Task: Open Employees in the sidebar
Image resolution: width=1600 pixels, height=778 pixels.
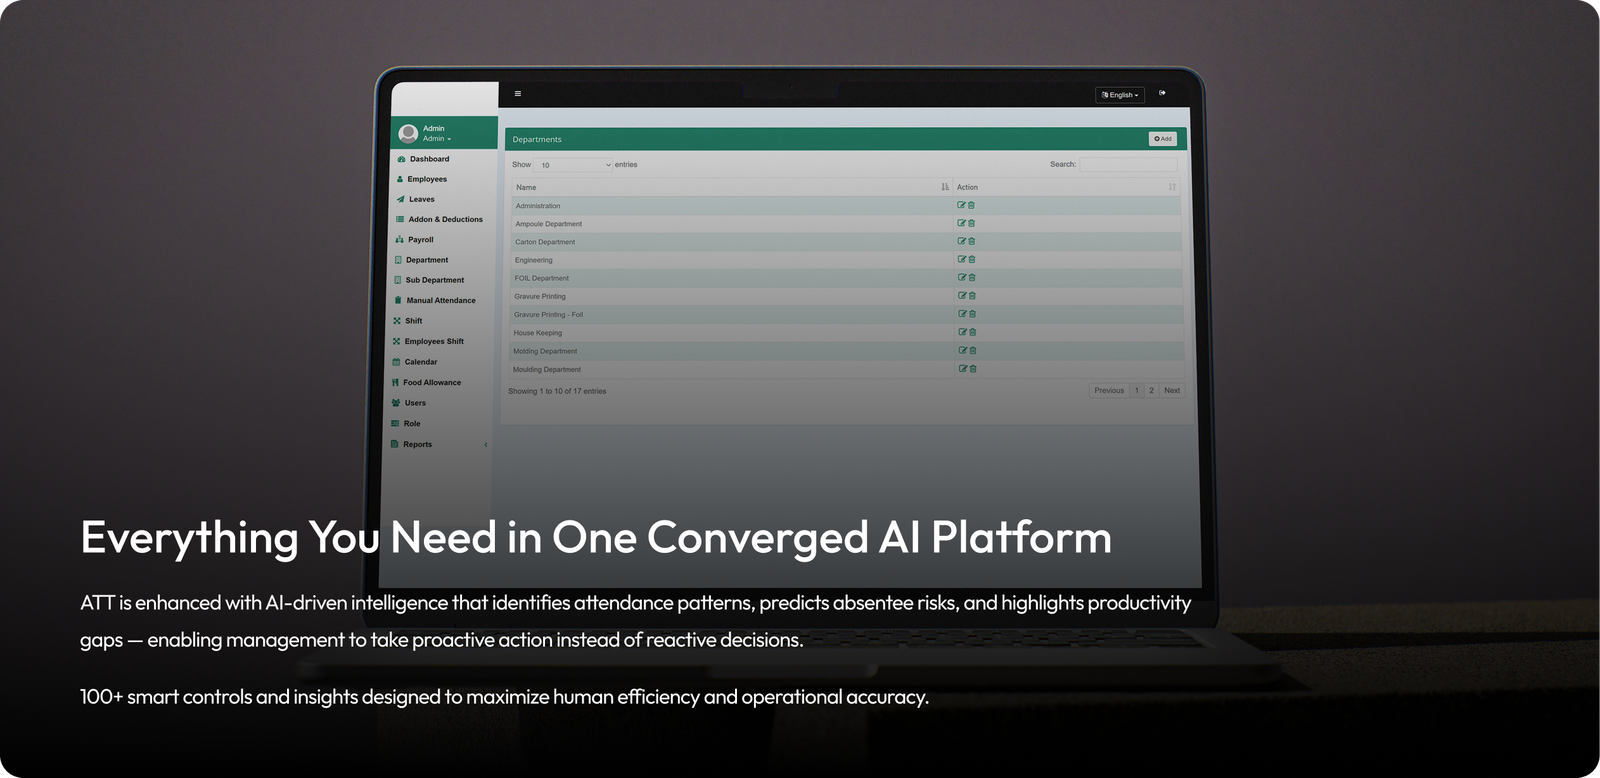Action: [x=427, y=179]
